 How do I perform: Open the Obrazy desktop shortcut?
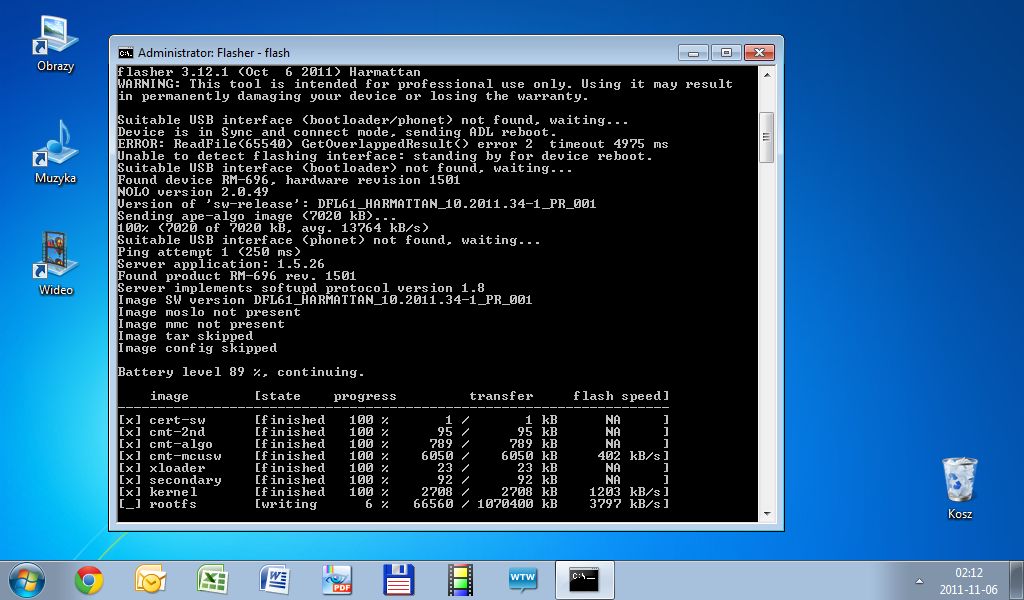pyautogui.click(x=56, y=43)
